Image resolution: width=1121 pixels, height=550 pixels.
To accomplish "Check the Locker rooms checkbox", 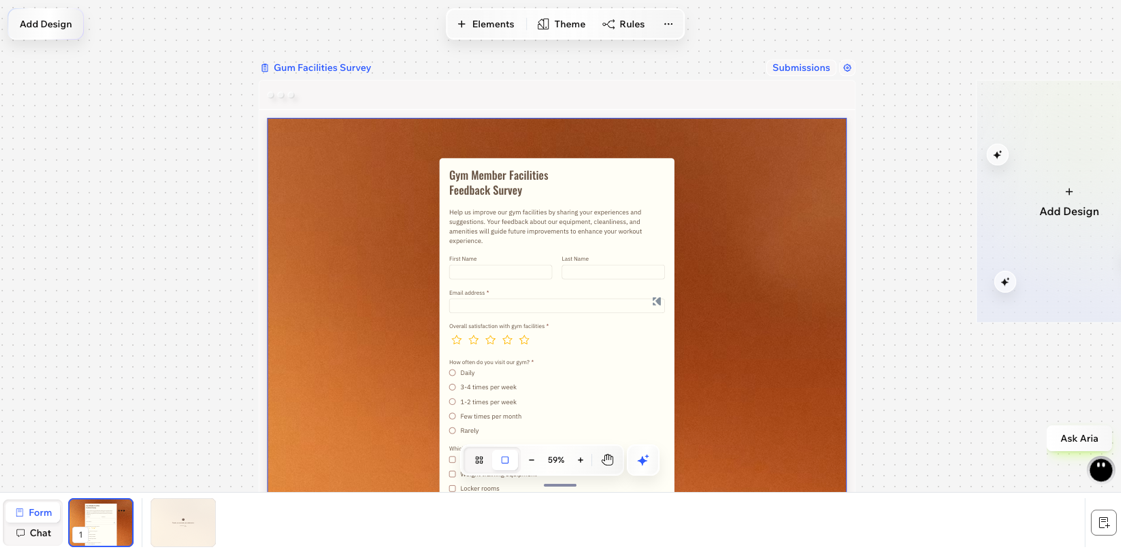I will point(452,489).
